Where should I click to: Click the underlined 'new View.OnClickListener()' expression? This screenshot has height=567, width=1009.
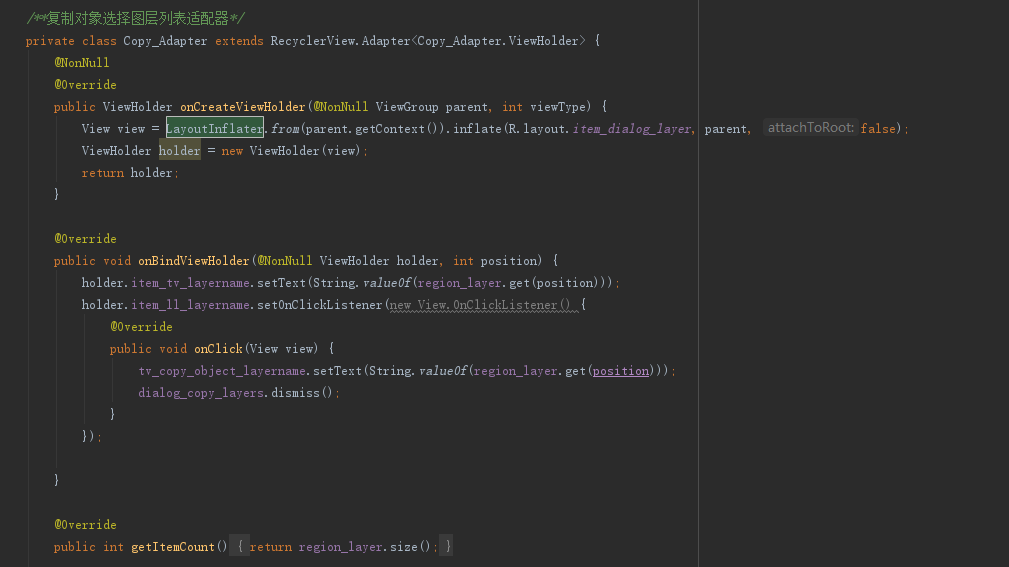[x=480, y=304]
